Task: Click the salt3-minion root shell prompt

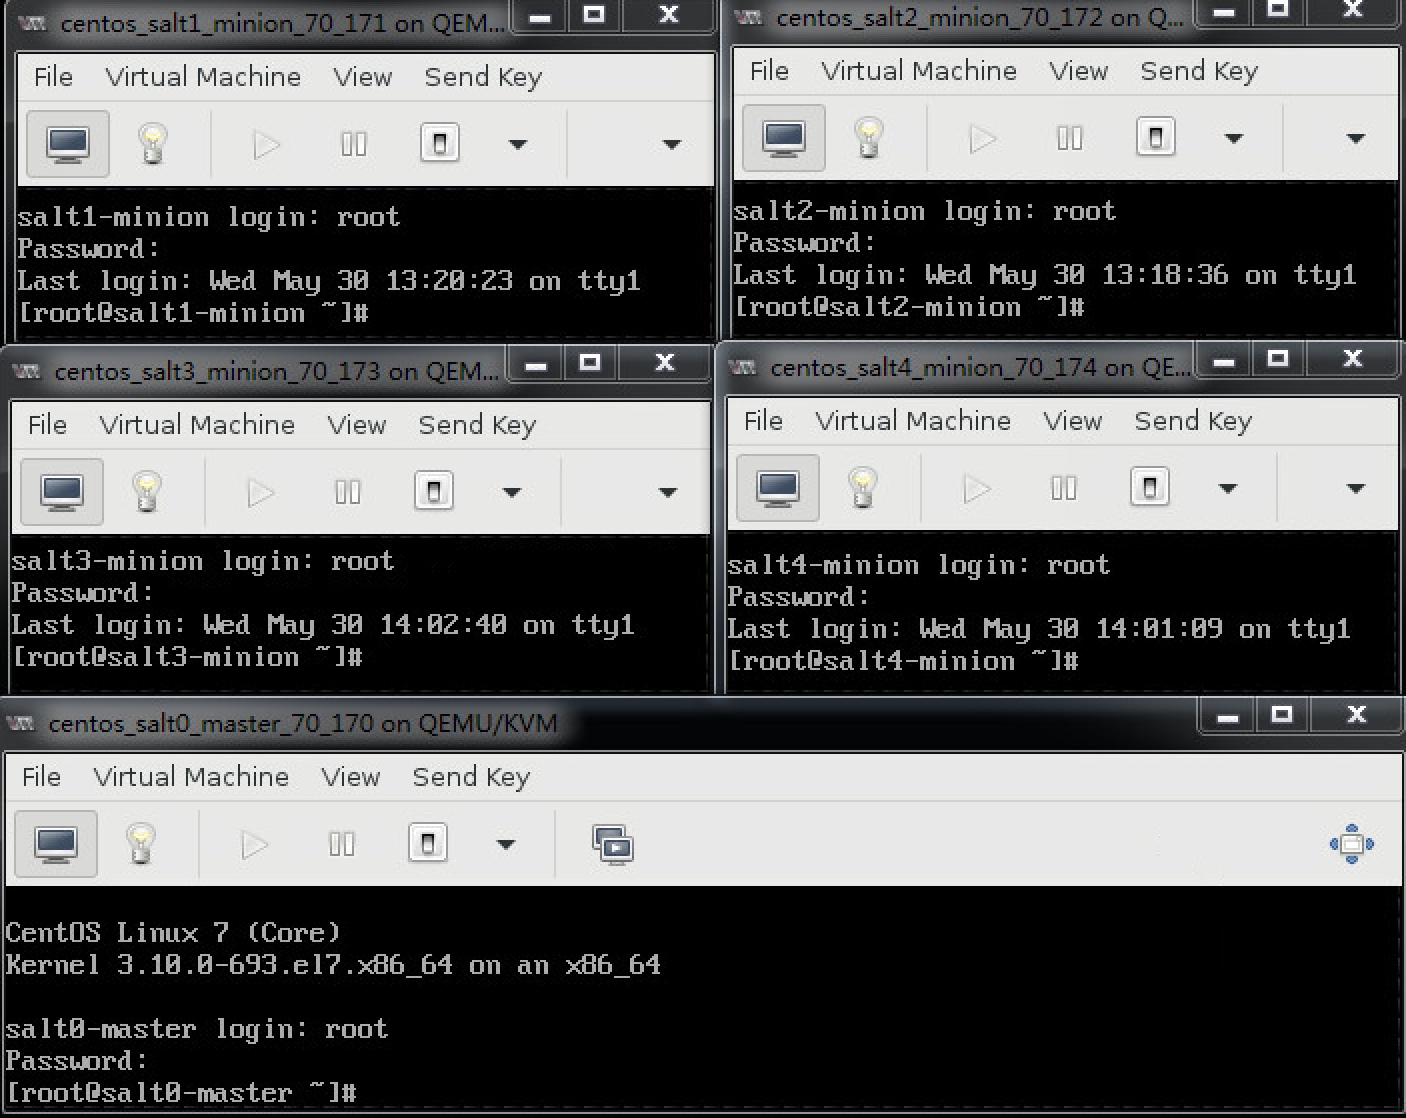Action: [x=188, y=657]
